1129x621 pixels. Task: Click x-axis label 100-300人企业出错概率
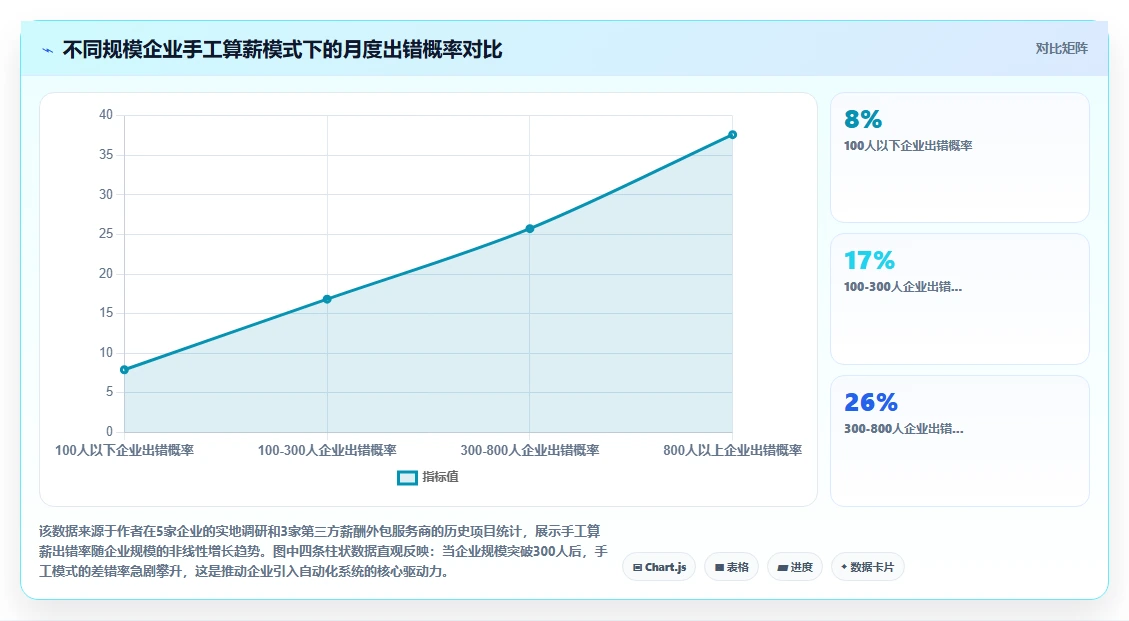click(x=327, y=450)
